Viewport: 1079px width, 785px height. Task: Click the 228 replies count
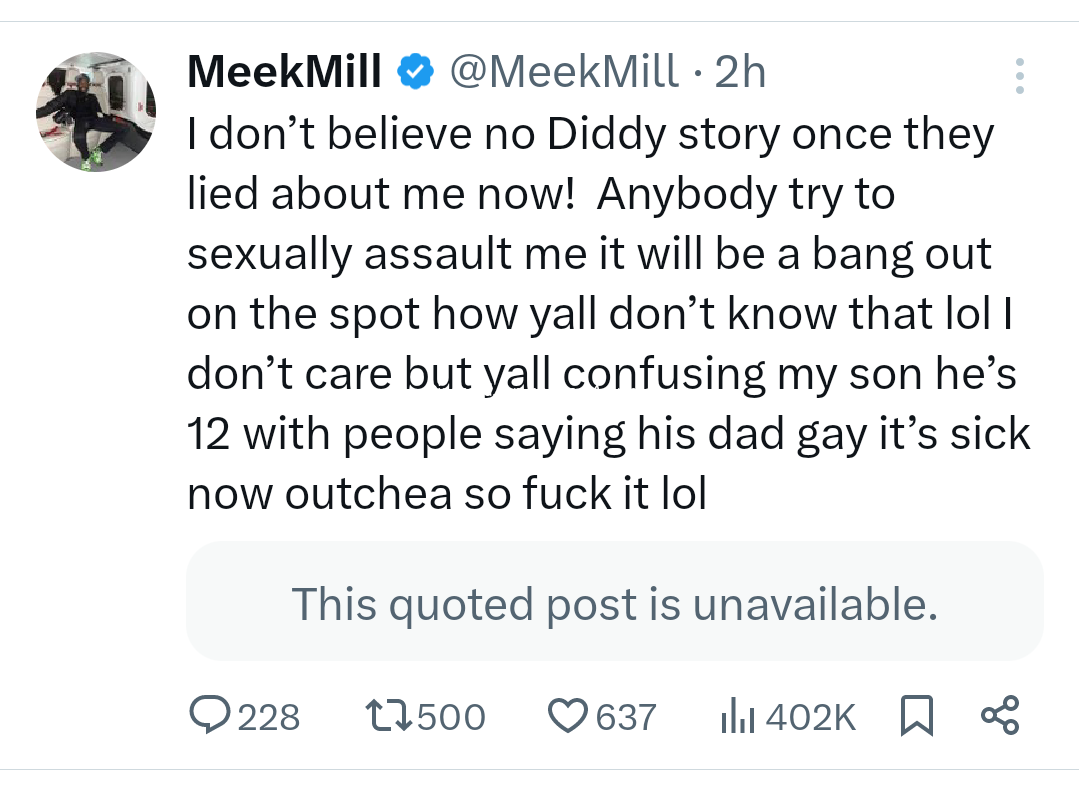268,717
